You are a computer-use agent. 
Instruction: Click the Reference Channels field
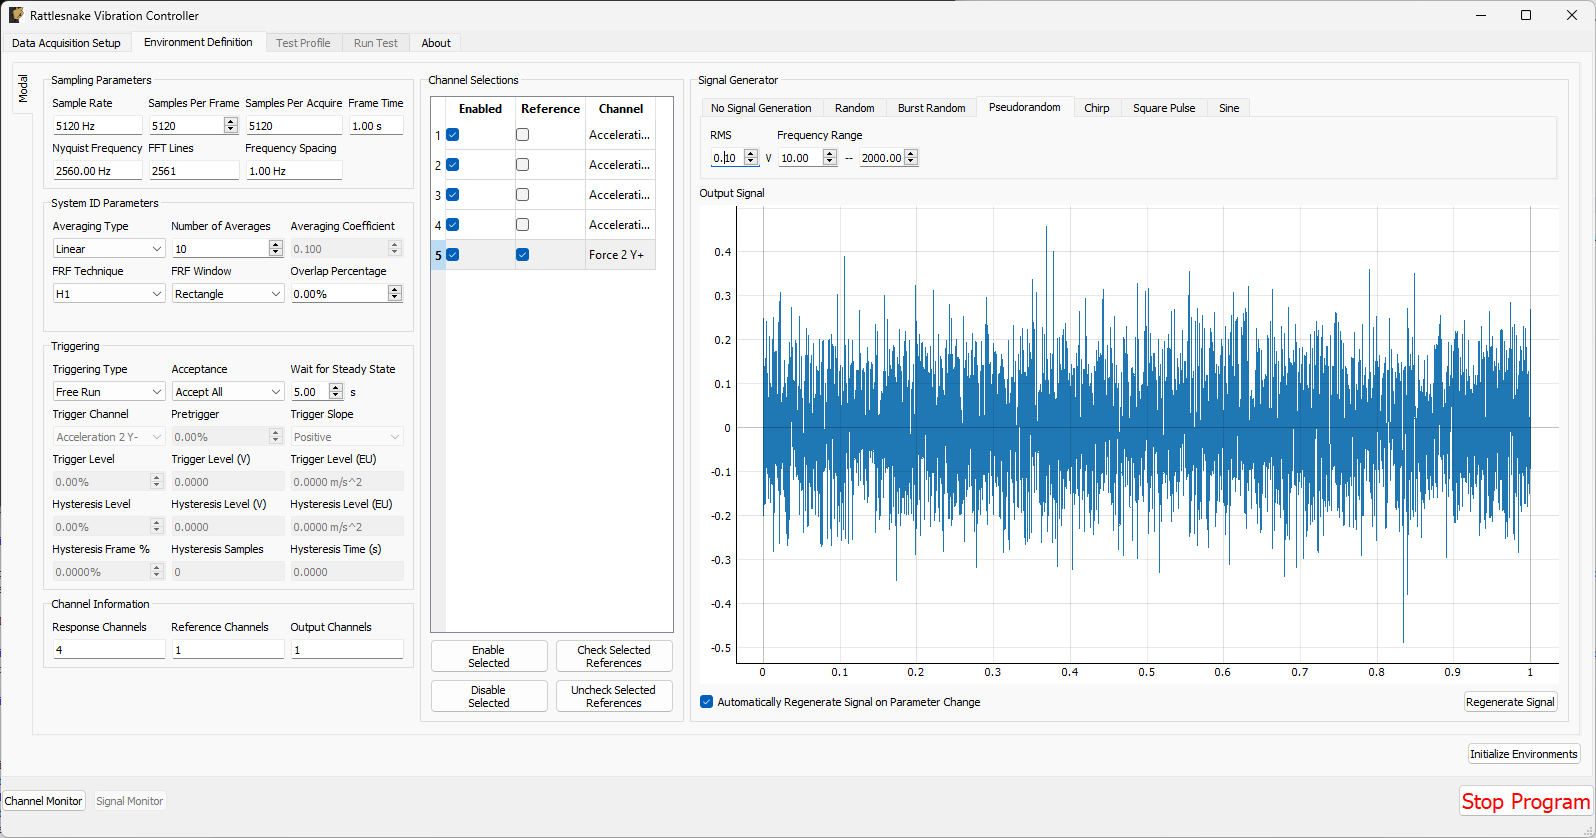[x=228, y=650]
